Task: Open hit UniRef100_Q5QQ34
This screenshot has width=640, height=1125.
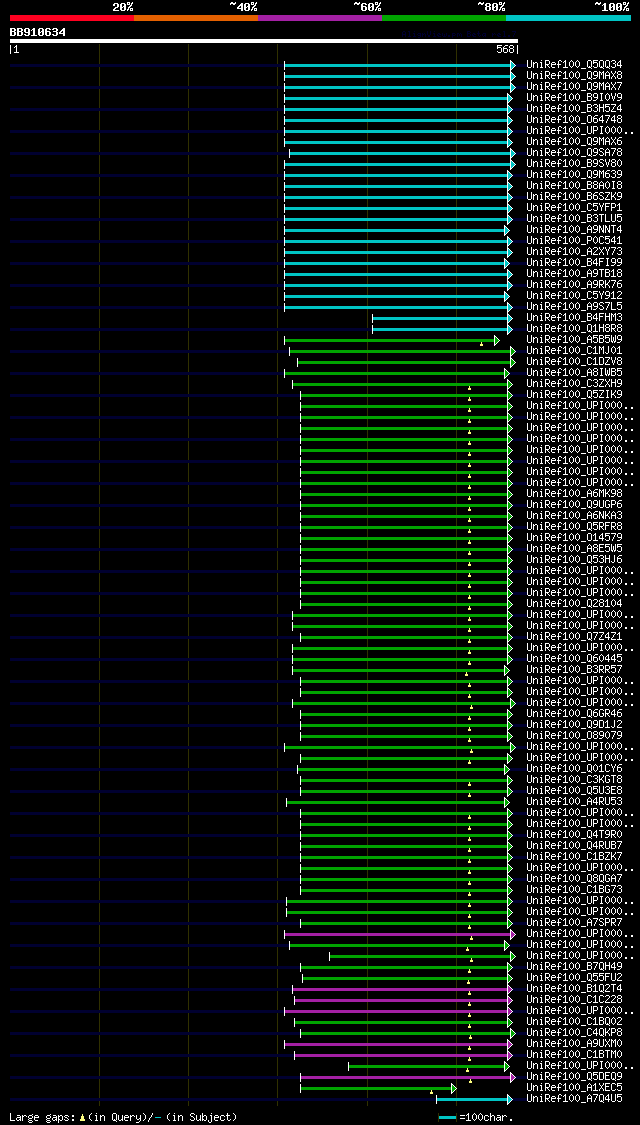Action: click(x=574, y=65)
